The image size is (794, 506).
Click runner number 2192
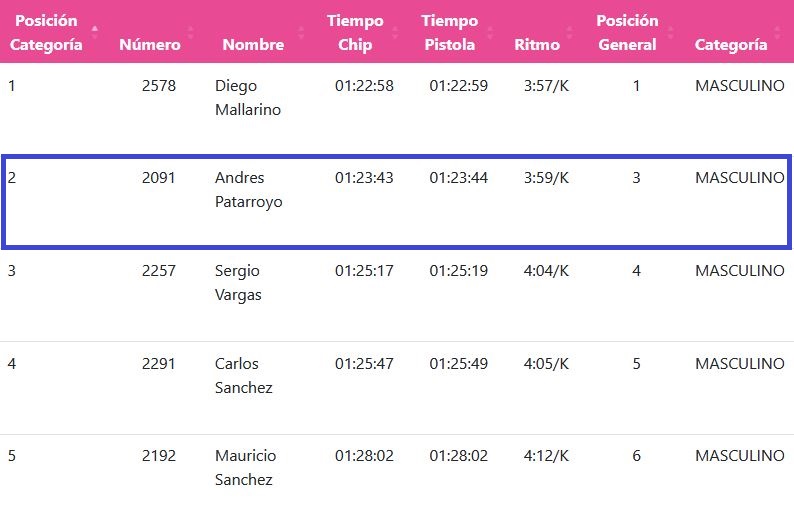pos(159,455)
